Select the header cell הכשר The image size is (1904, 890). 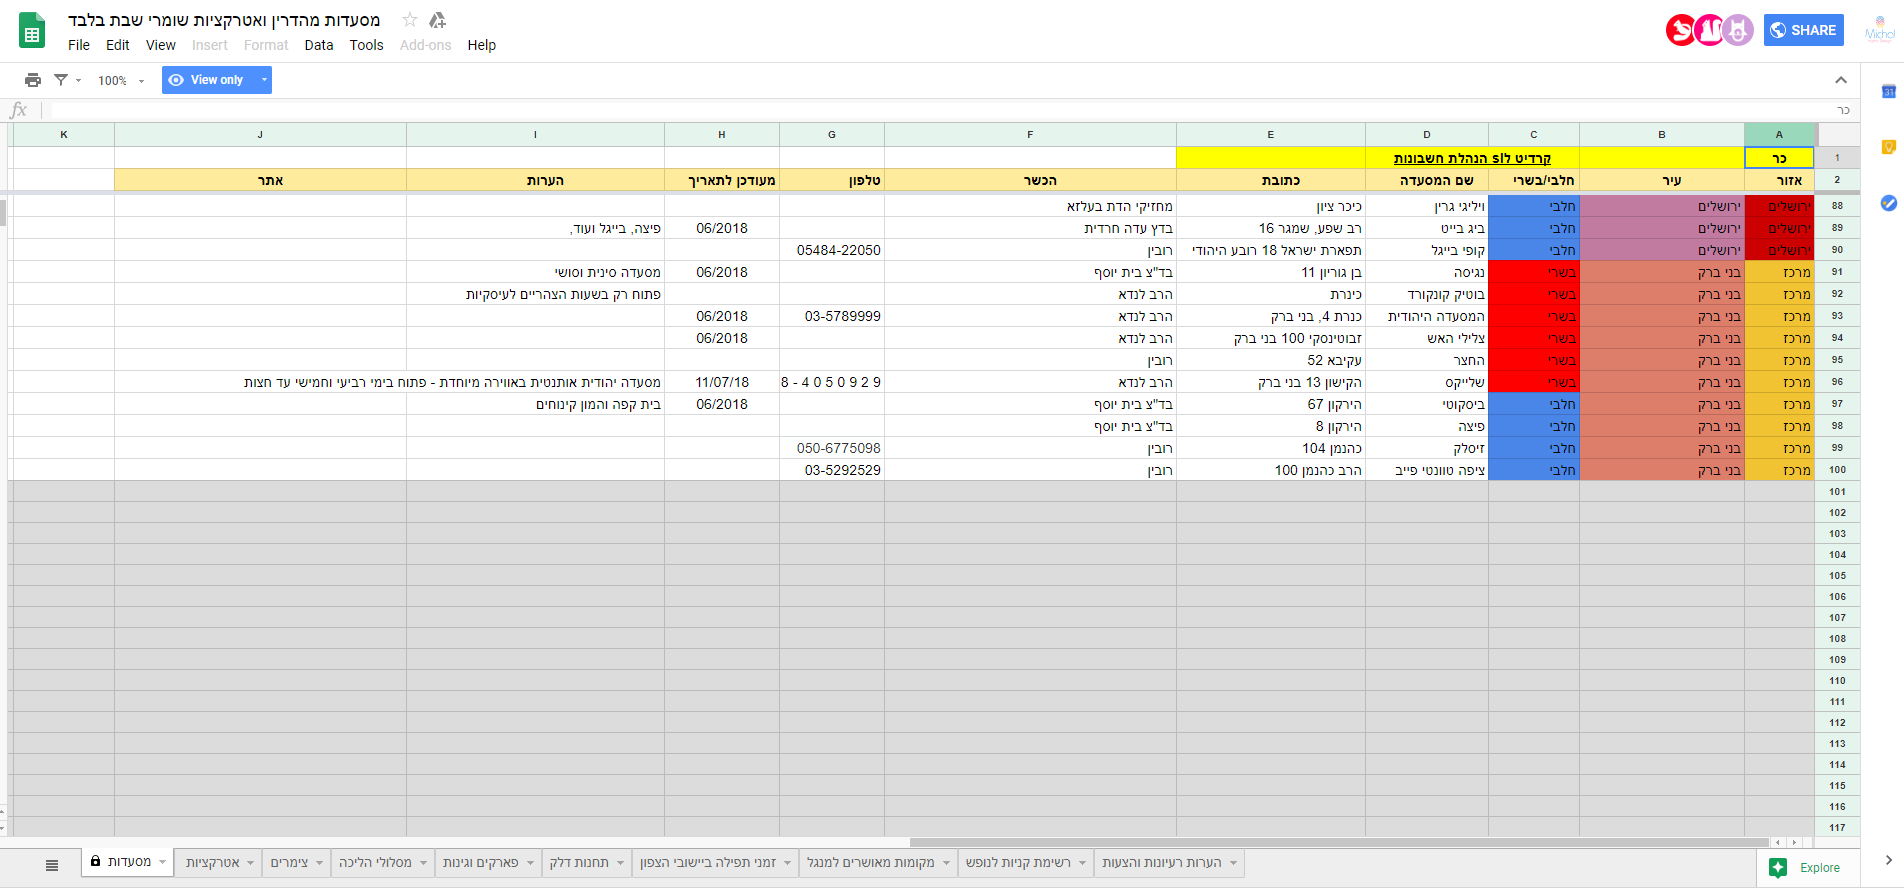tap(1030, 180)
